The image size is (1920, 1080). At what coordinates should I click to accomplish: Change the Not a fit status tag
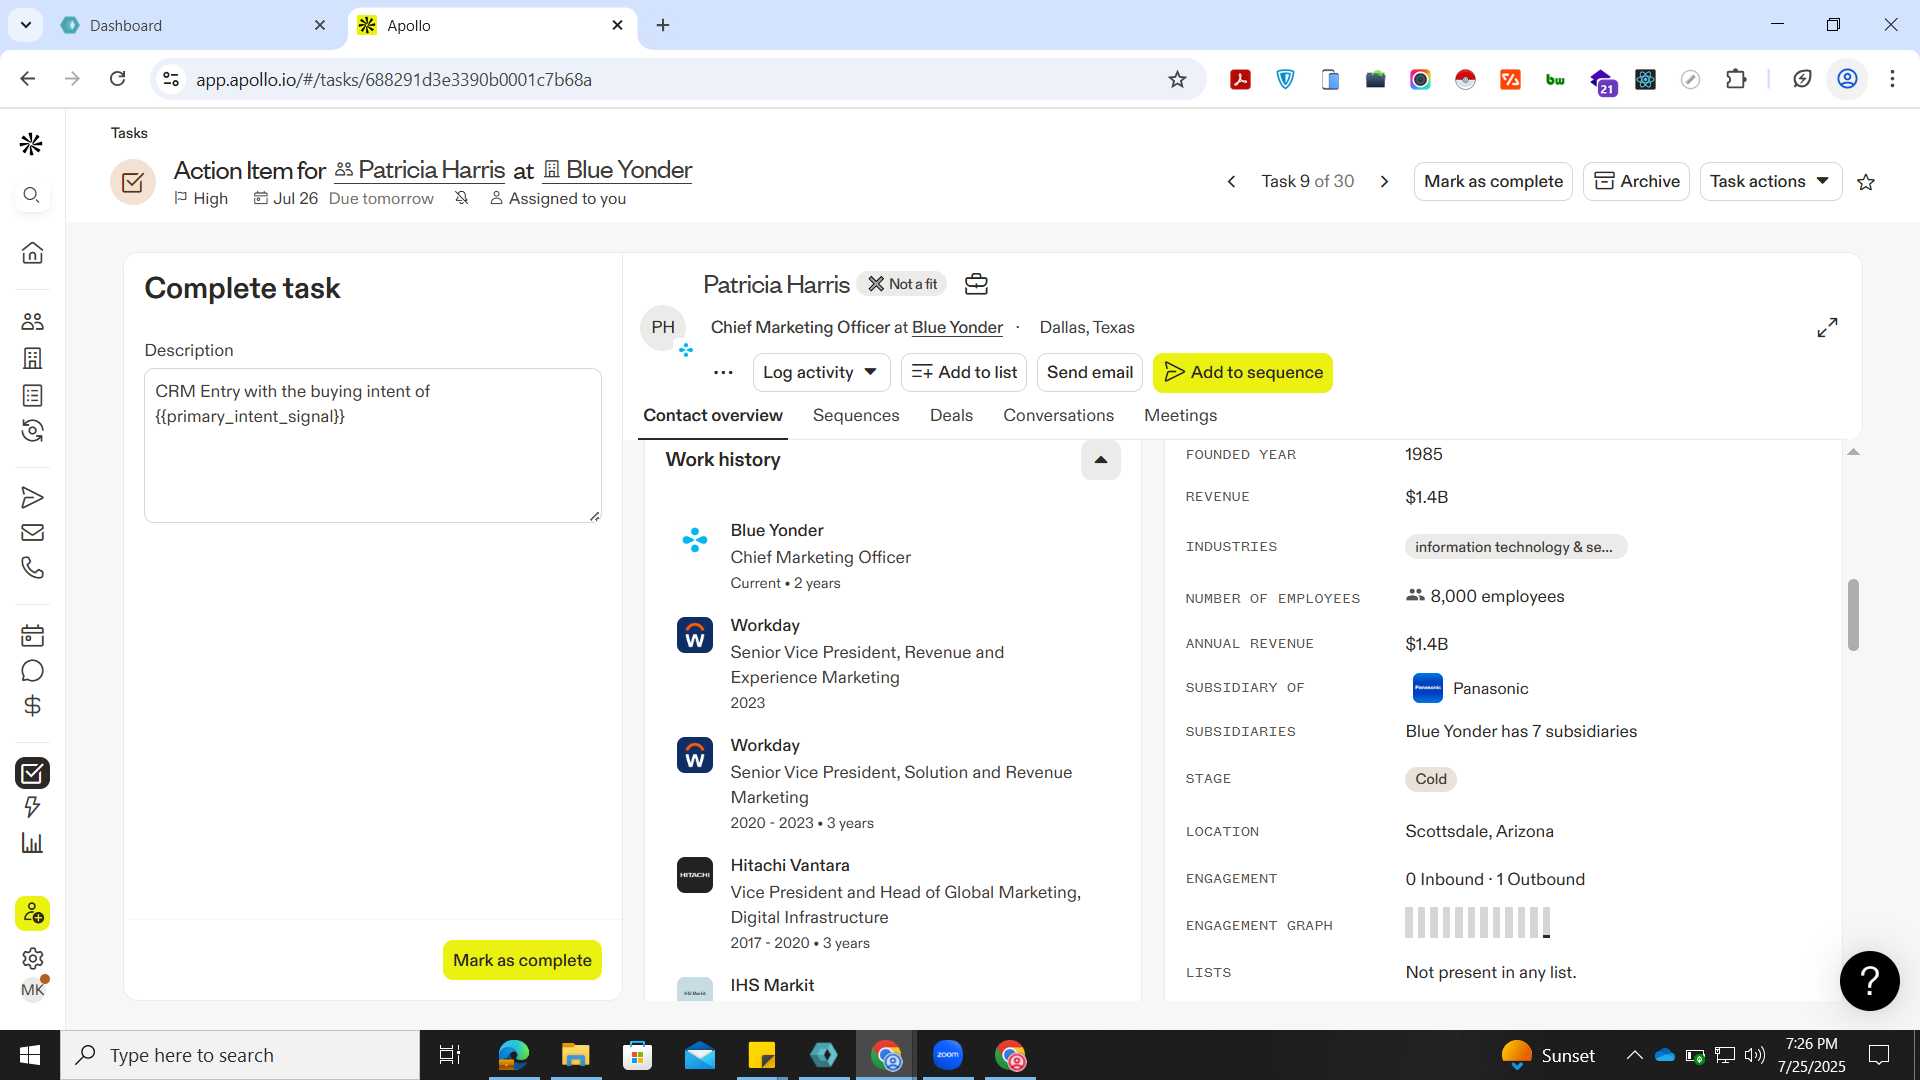point(901,284)
